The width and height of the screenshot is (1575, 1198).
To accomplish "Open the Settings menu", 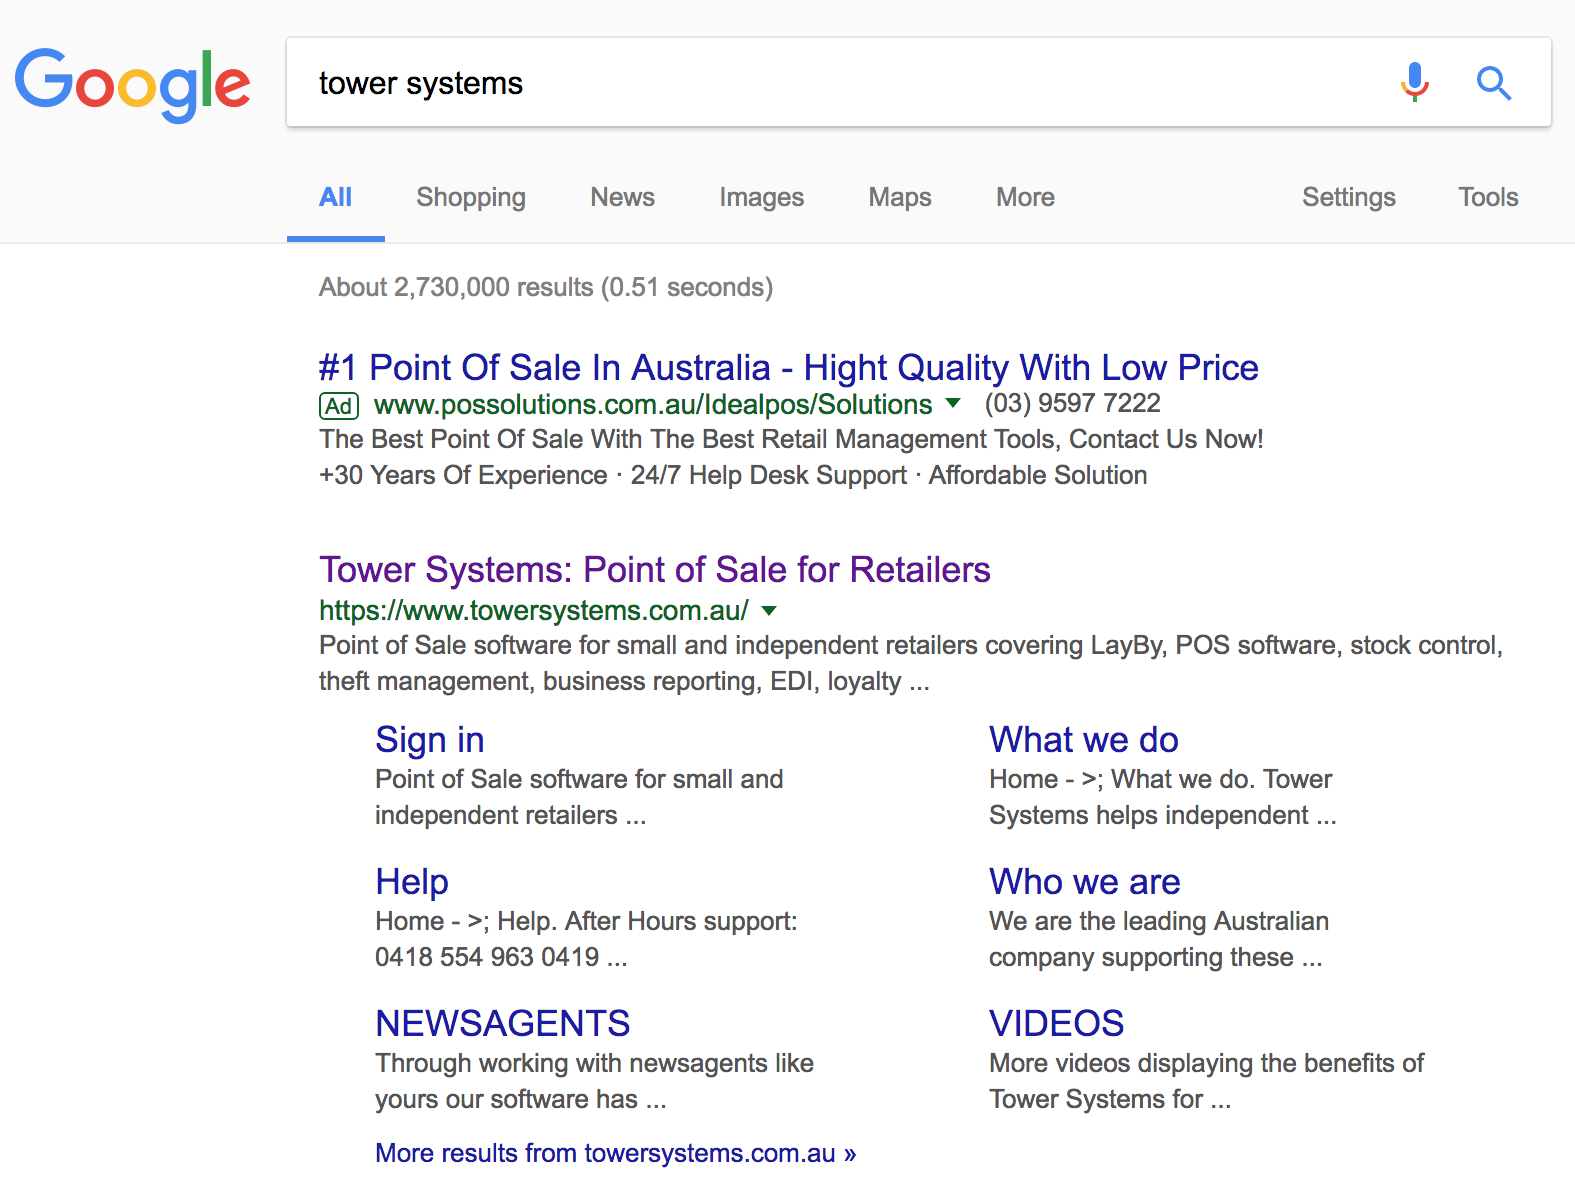I will pyautogui.click(x=1348, y=198).
